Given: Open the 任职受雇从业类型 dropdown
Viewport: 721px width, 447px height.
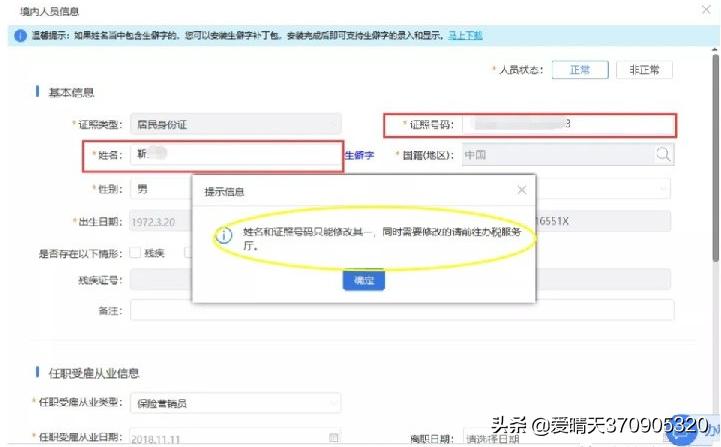Looking at the screenshot, I should click(235, 403).
